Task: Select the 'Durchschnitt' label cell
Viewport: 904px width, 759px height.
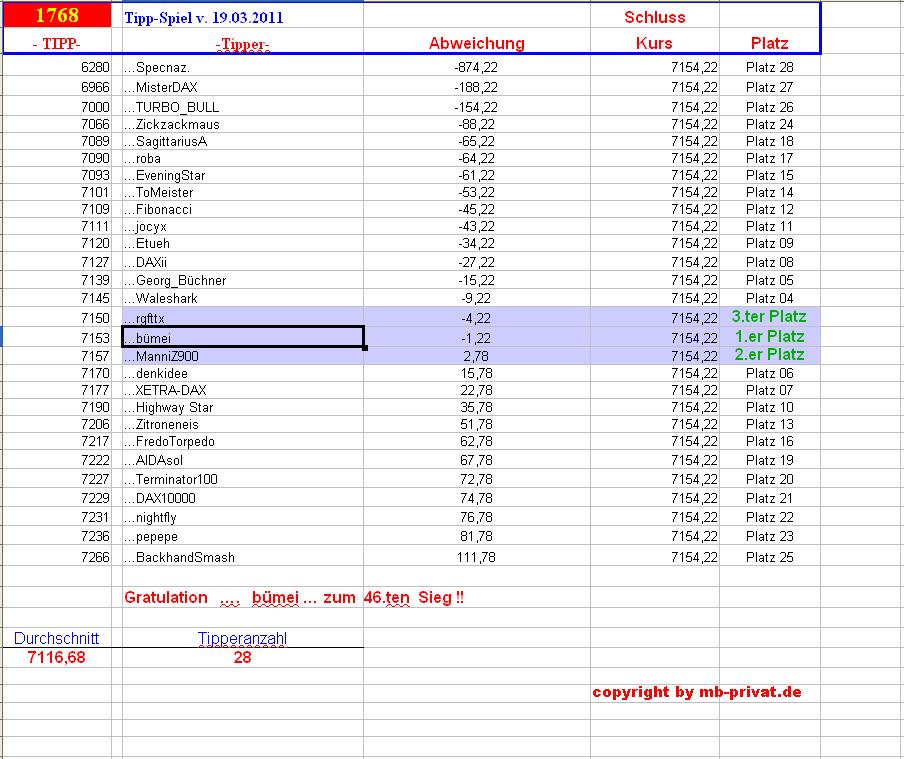Action: (x=56, y=638)
